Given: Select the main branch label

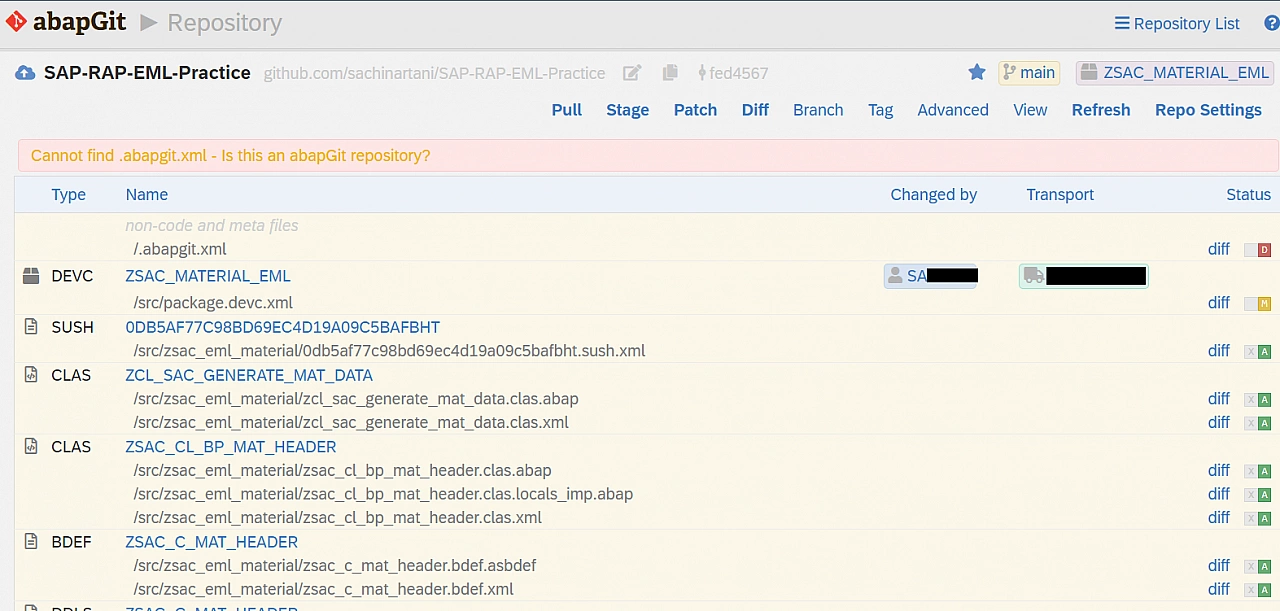Looking at the screenshot, I should 1028,73.
